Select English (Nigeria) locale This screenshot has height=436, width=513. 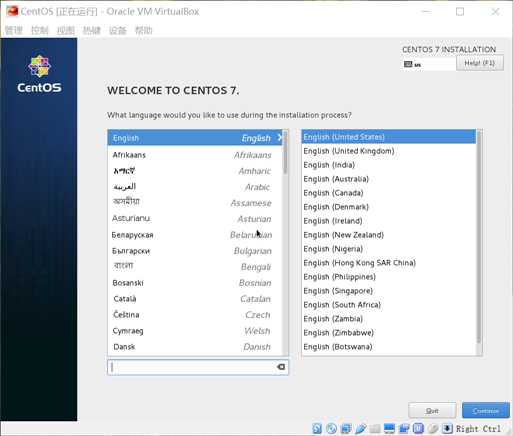[389, 249]
